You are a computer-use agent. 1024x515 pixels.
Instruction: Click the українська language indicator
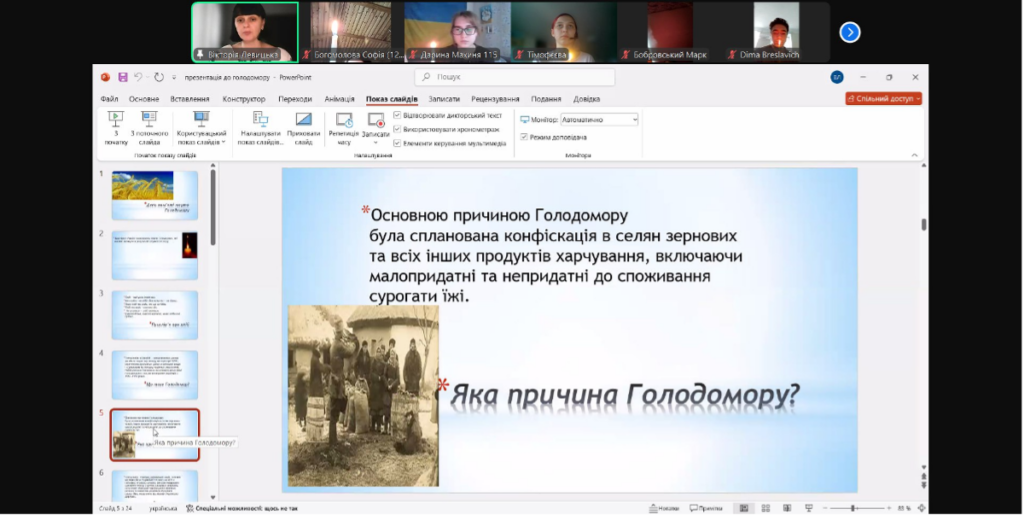point(163,508)
